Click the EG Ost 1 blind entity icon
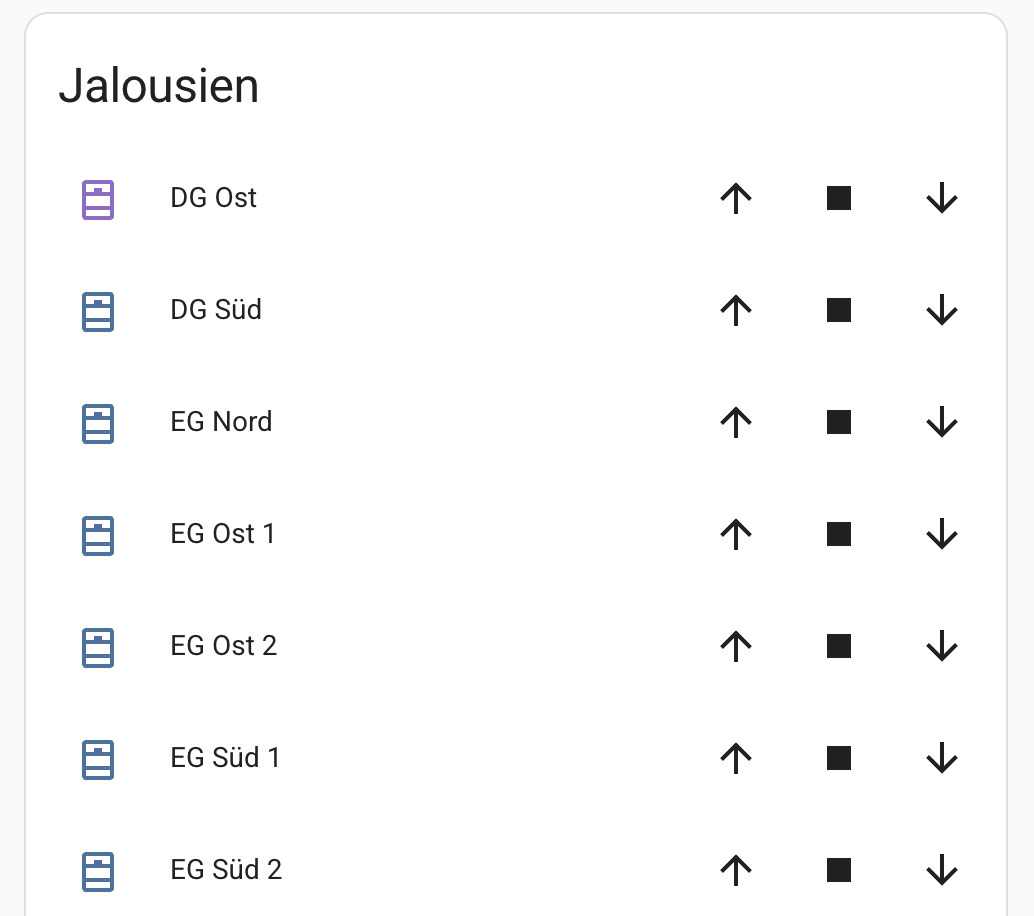 point(97,535)
